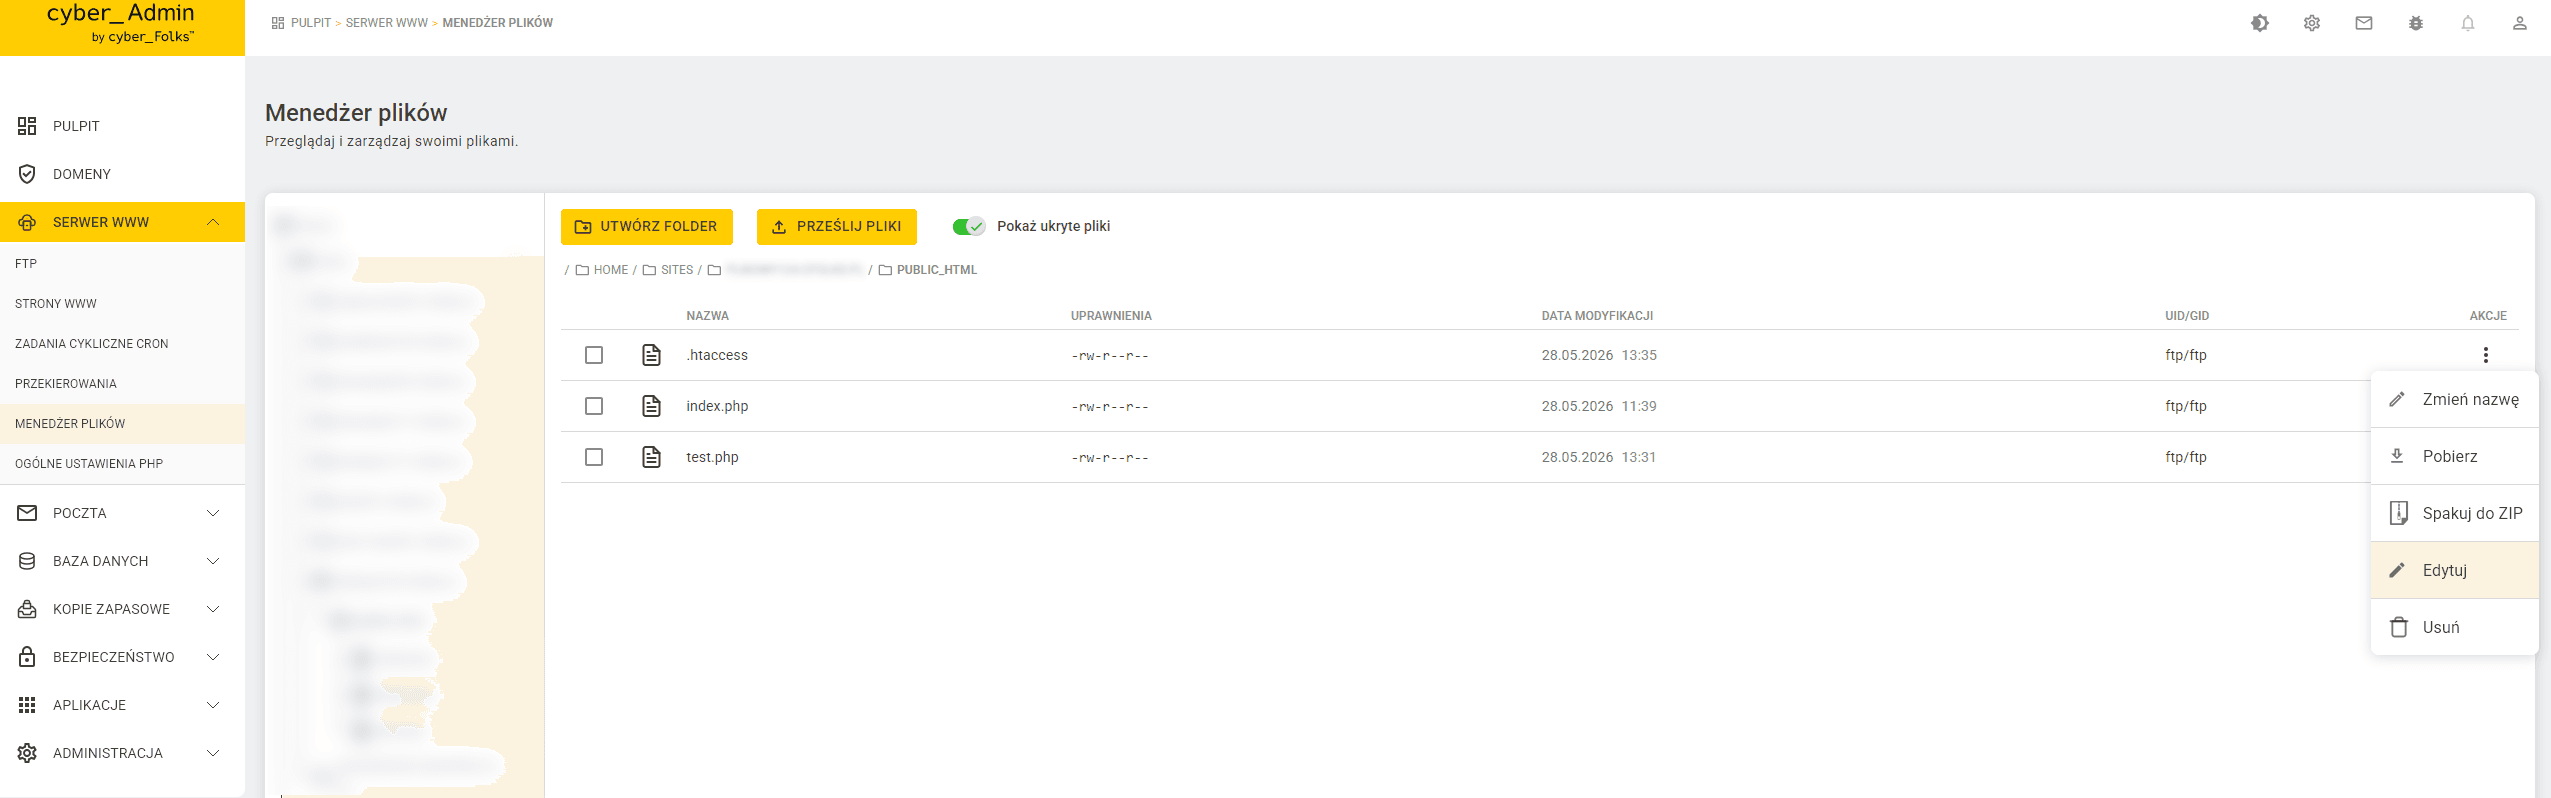Open three-dot actions menu for .htaccess
This screenshot has width=2551, height=798.
2486,355
